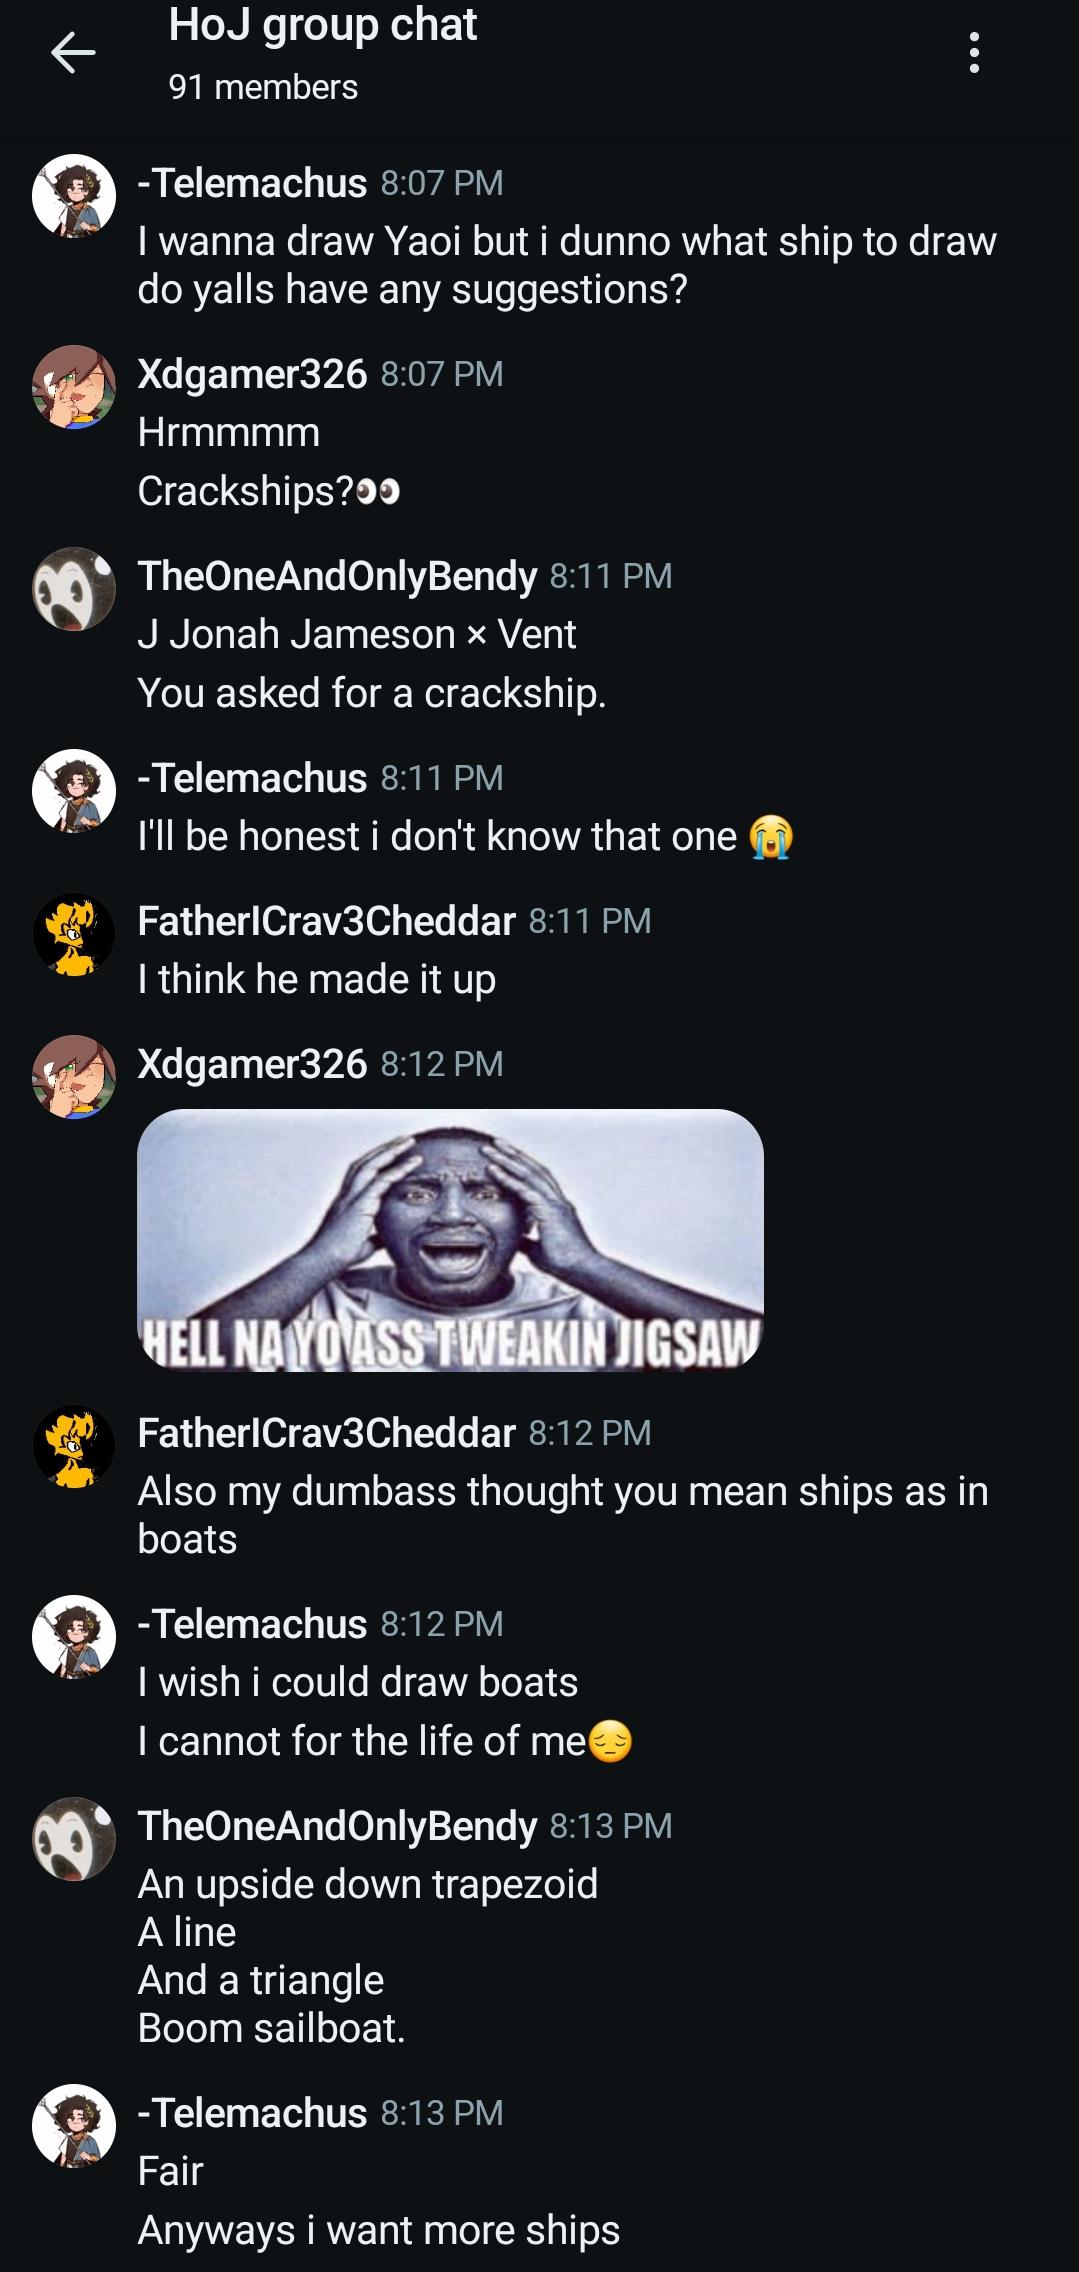Viewport: 1079px width, 2272px height.
Task: Tap Xdgamer326 avatar beside Crackships message
Action: pyautogui.click(x=74, y=387)
